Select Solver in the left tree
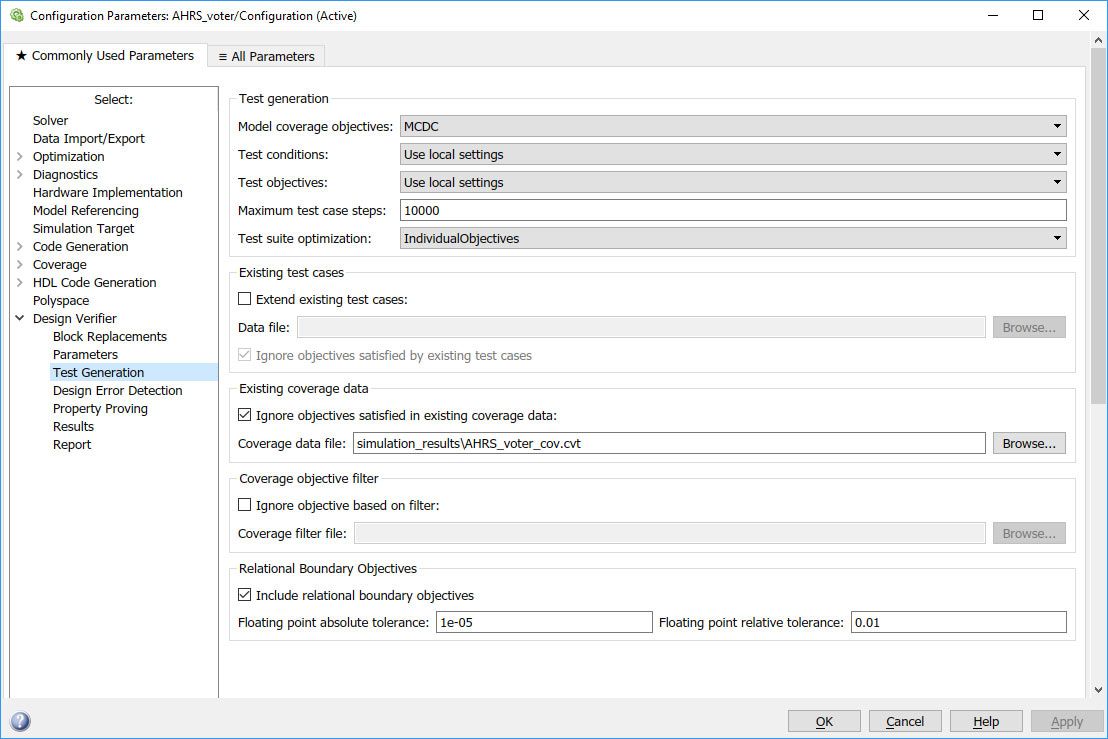Screen dimensions: 1108x739 pyautogui.click(x=50, y=120)
